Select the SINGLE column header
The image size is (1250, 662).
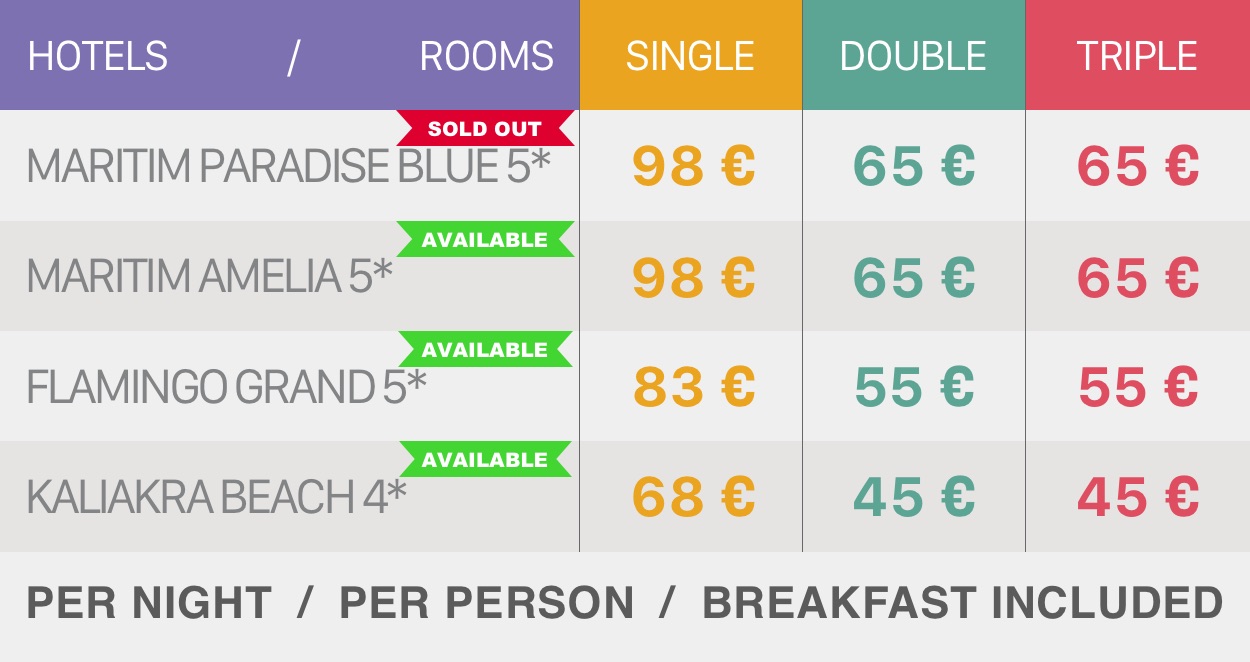point(691,55)
